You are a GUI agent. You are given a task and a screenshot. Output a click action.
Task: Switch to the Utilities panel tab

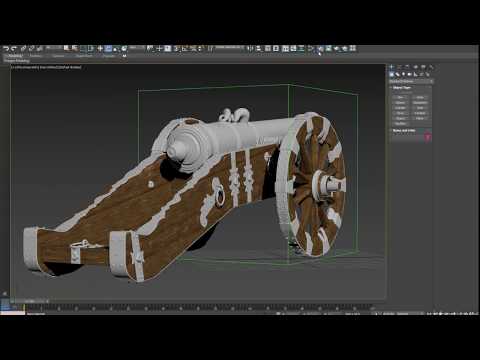431,67
